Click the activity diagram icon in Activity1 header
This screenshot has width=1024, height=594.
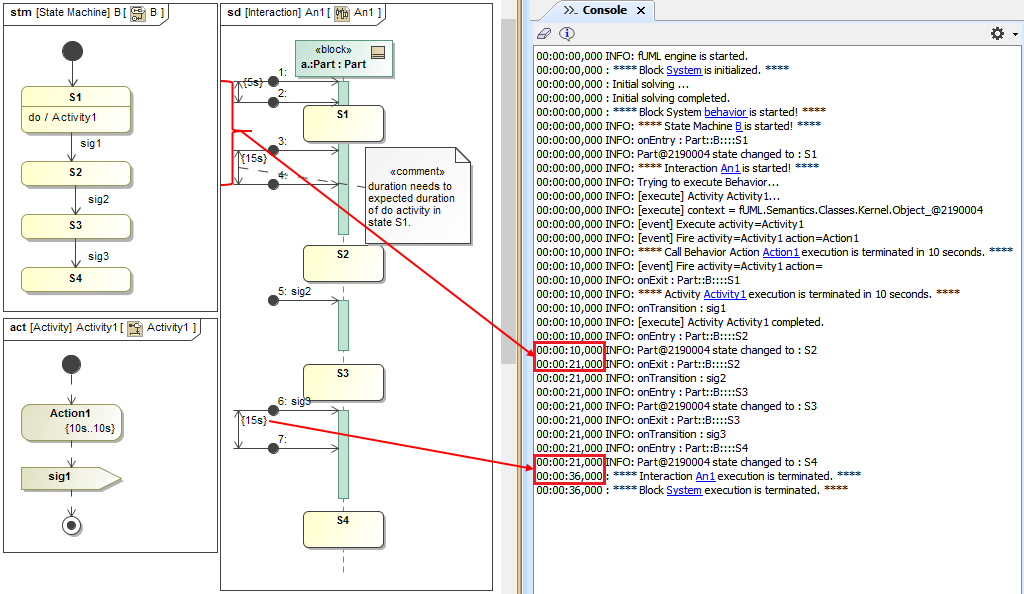pos(134,328)
